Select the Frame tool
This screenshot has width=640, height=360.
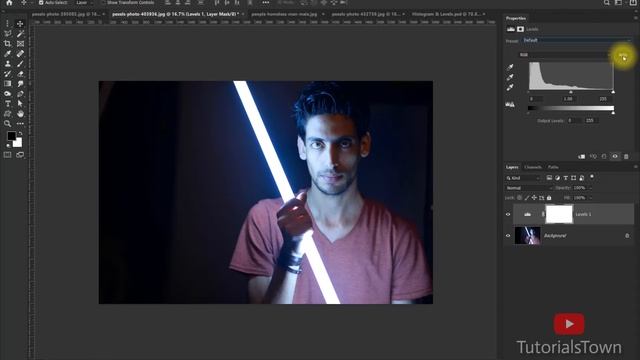pos(20,44)
